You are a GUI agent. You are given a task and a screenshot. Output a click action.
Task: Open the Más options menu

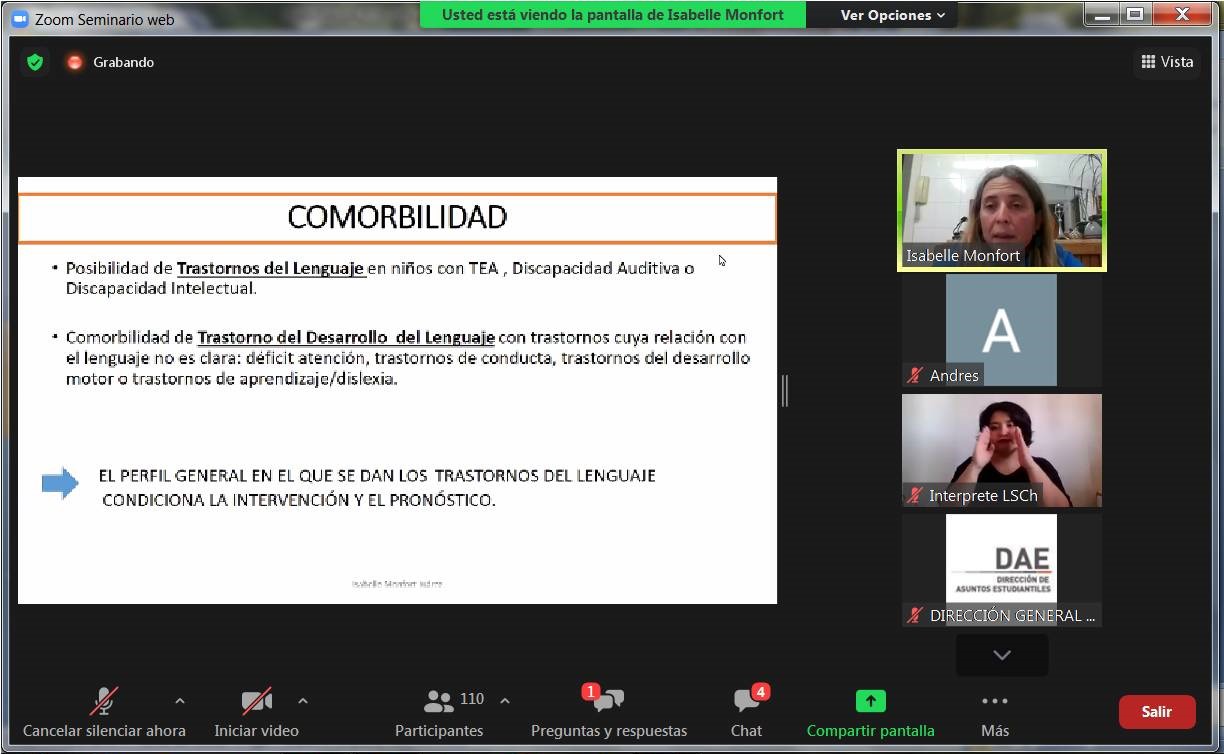click(994, 711)
